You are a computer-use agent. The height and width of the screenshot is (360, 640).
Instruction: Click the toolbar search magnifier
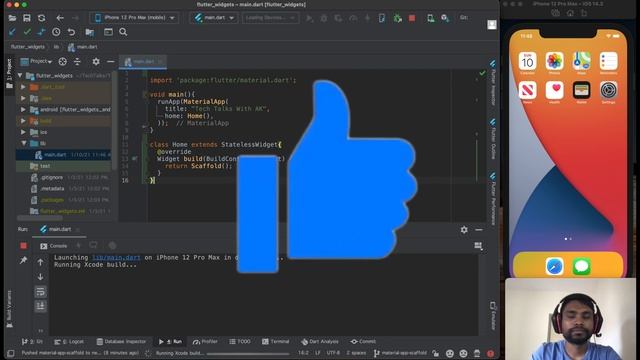(x=123, y=32)
